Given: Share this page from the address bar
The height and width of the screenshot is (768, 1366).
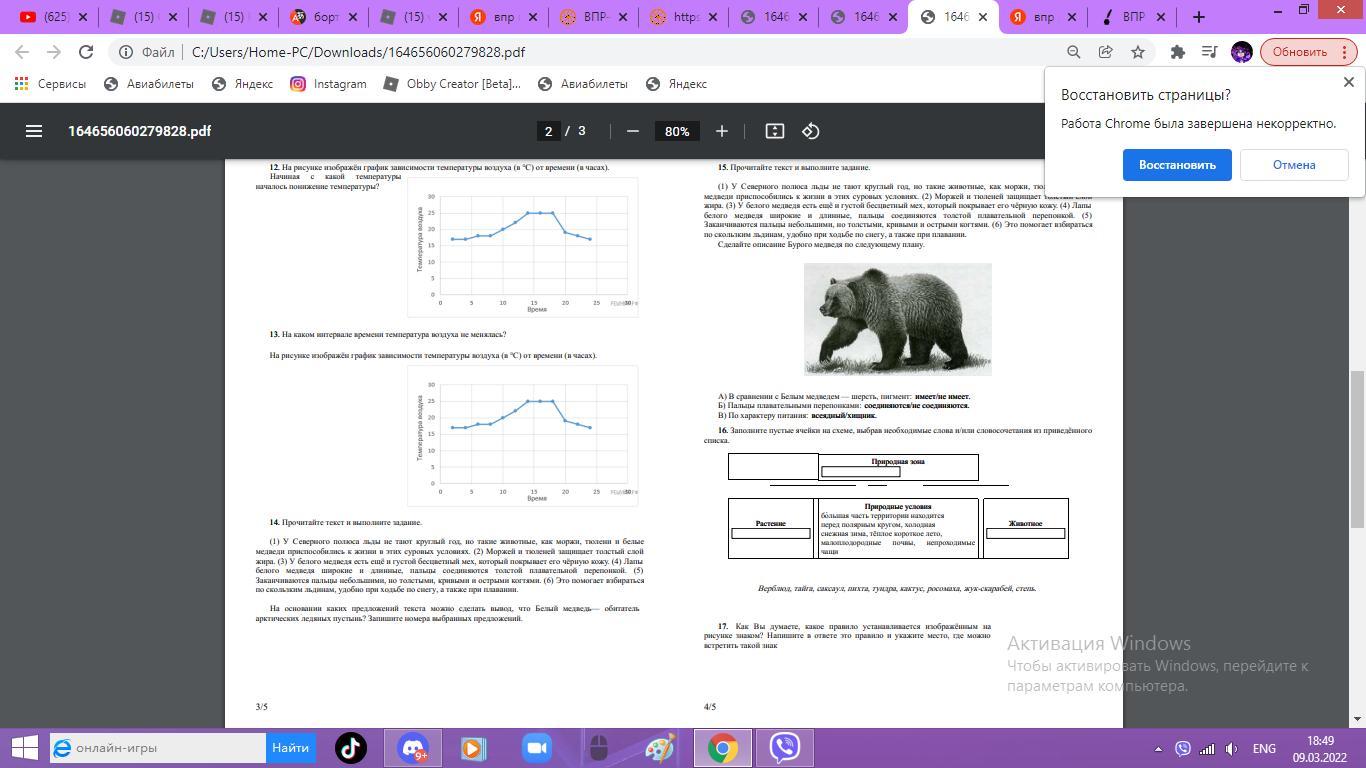Looking at the screenshot, I should (1105, 52).
